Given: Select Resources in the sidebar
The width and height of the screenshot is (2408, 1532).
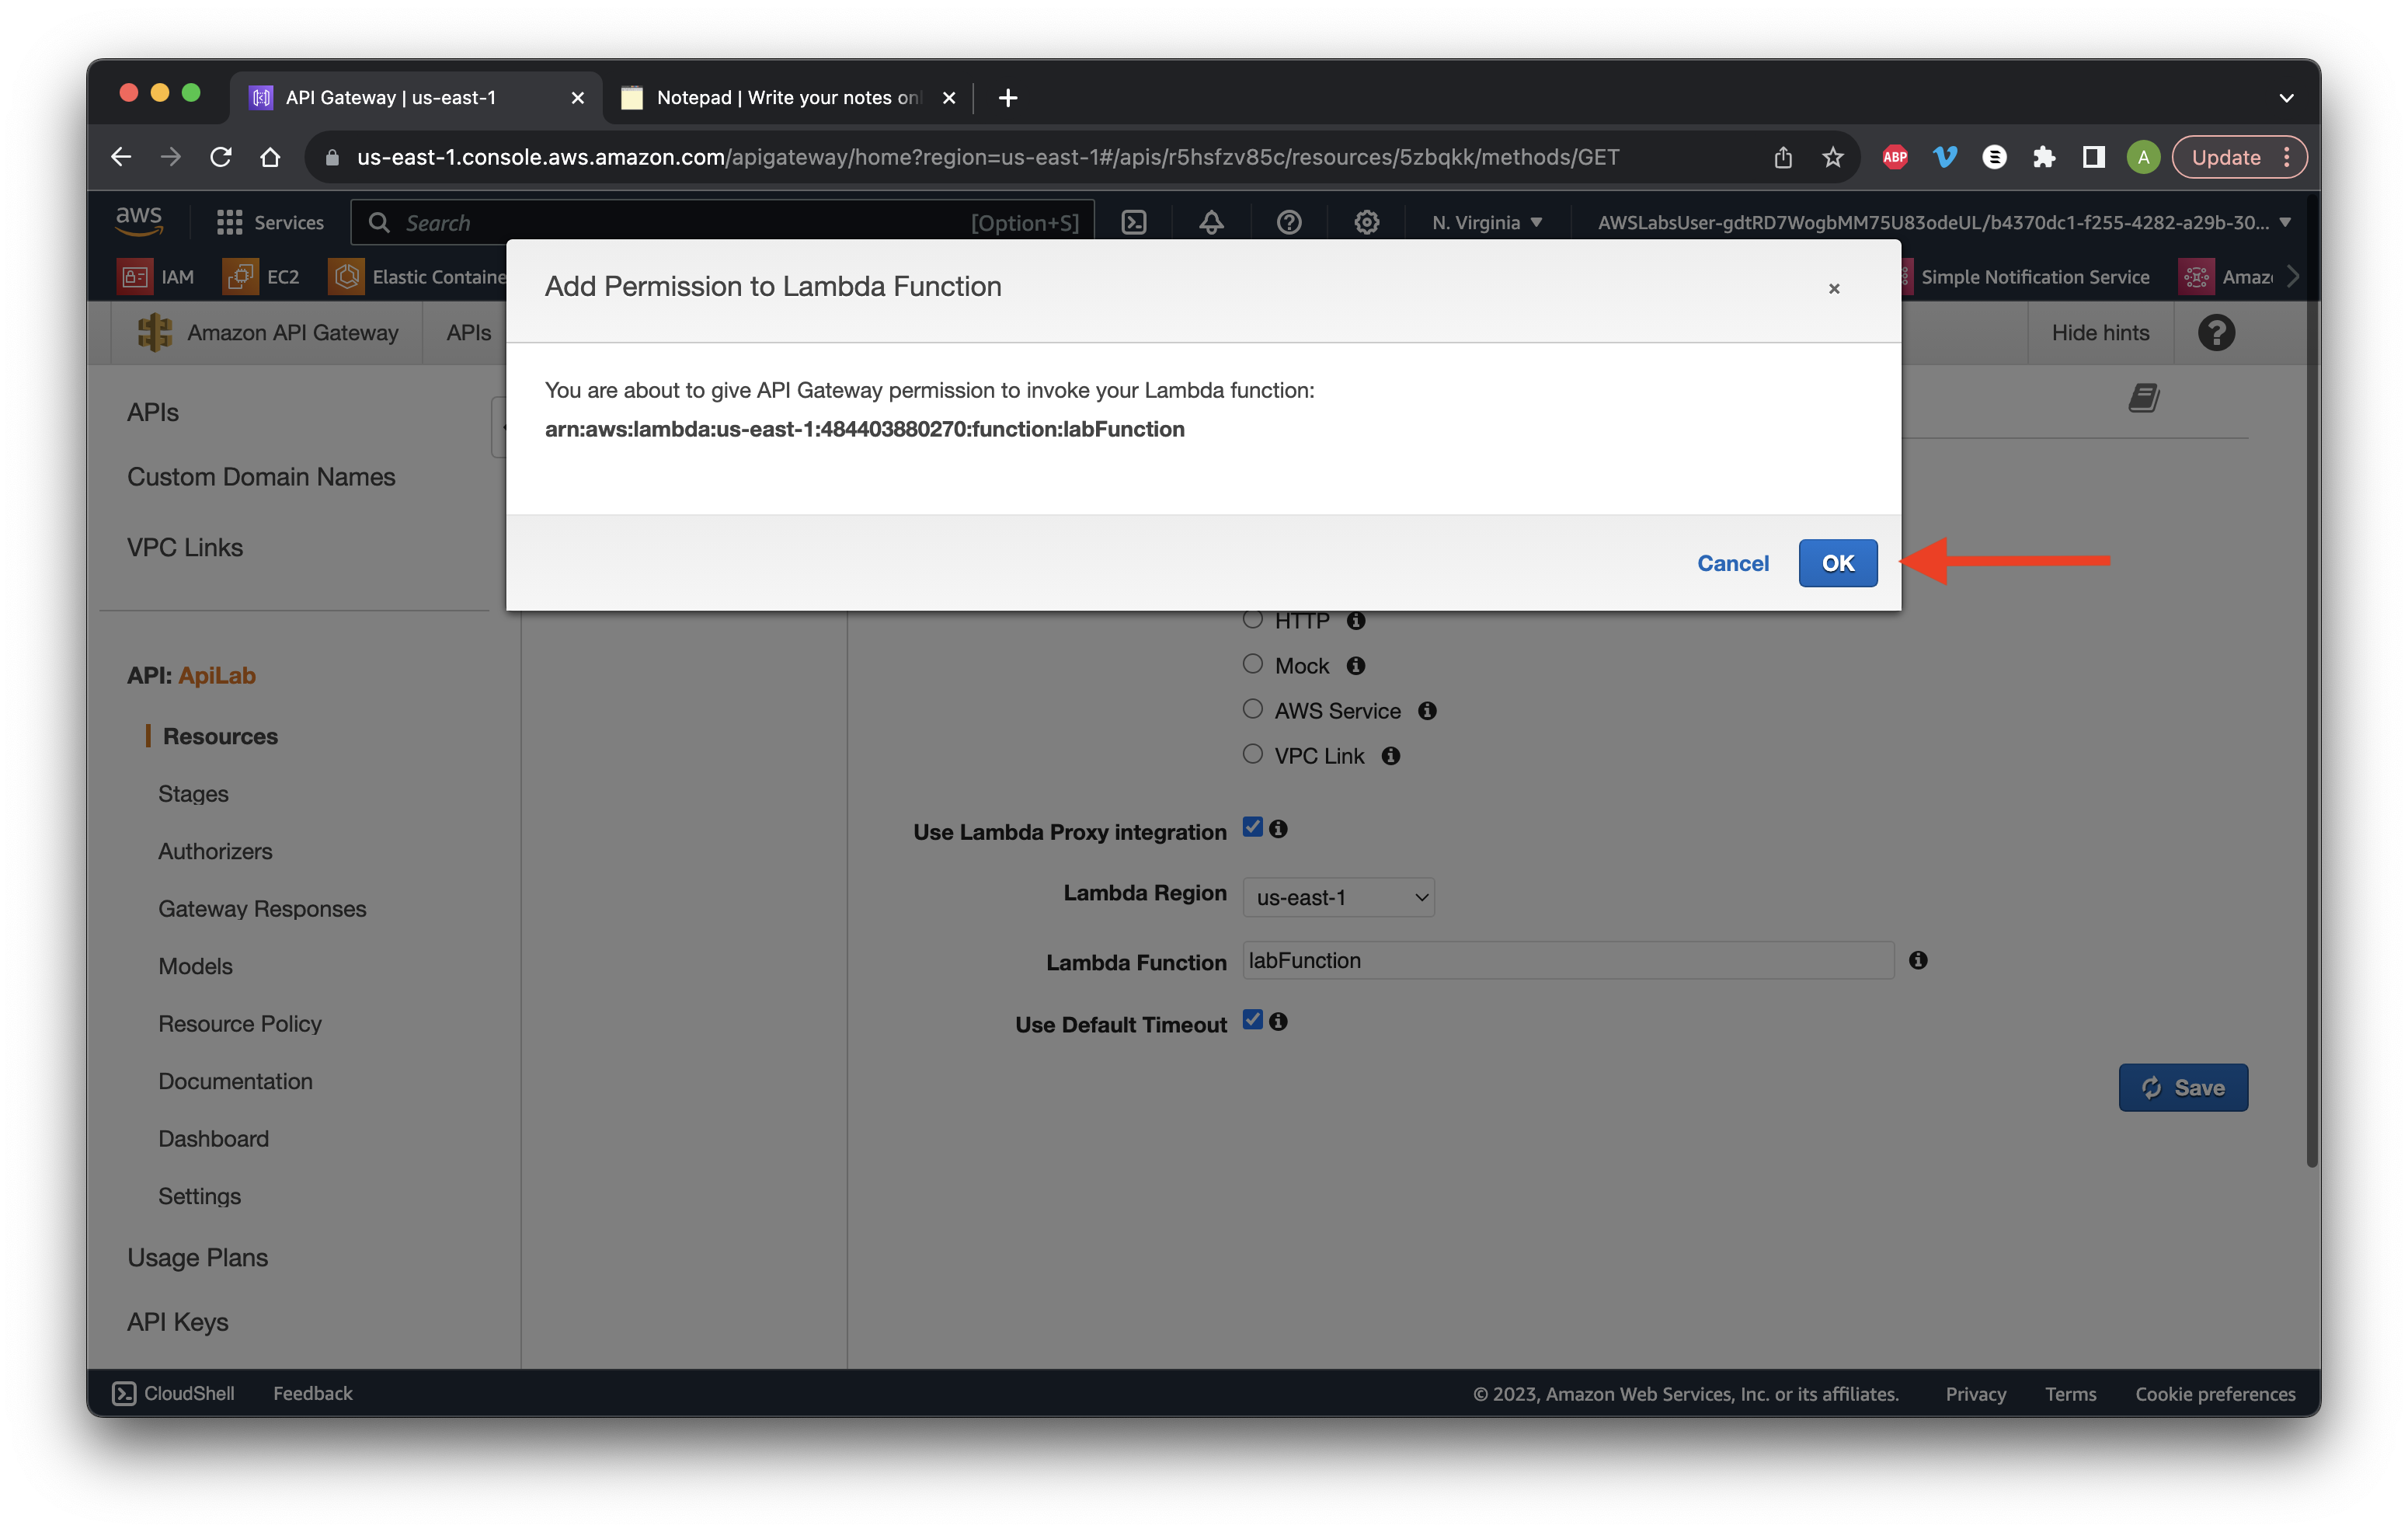Looking at the screenshot, I should 219,736.
